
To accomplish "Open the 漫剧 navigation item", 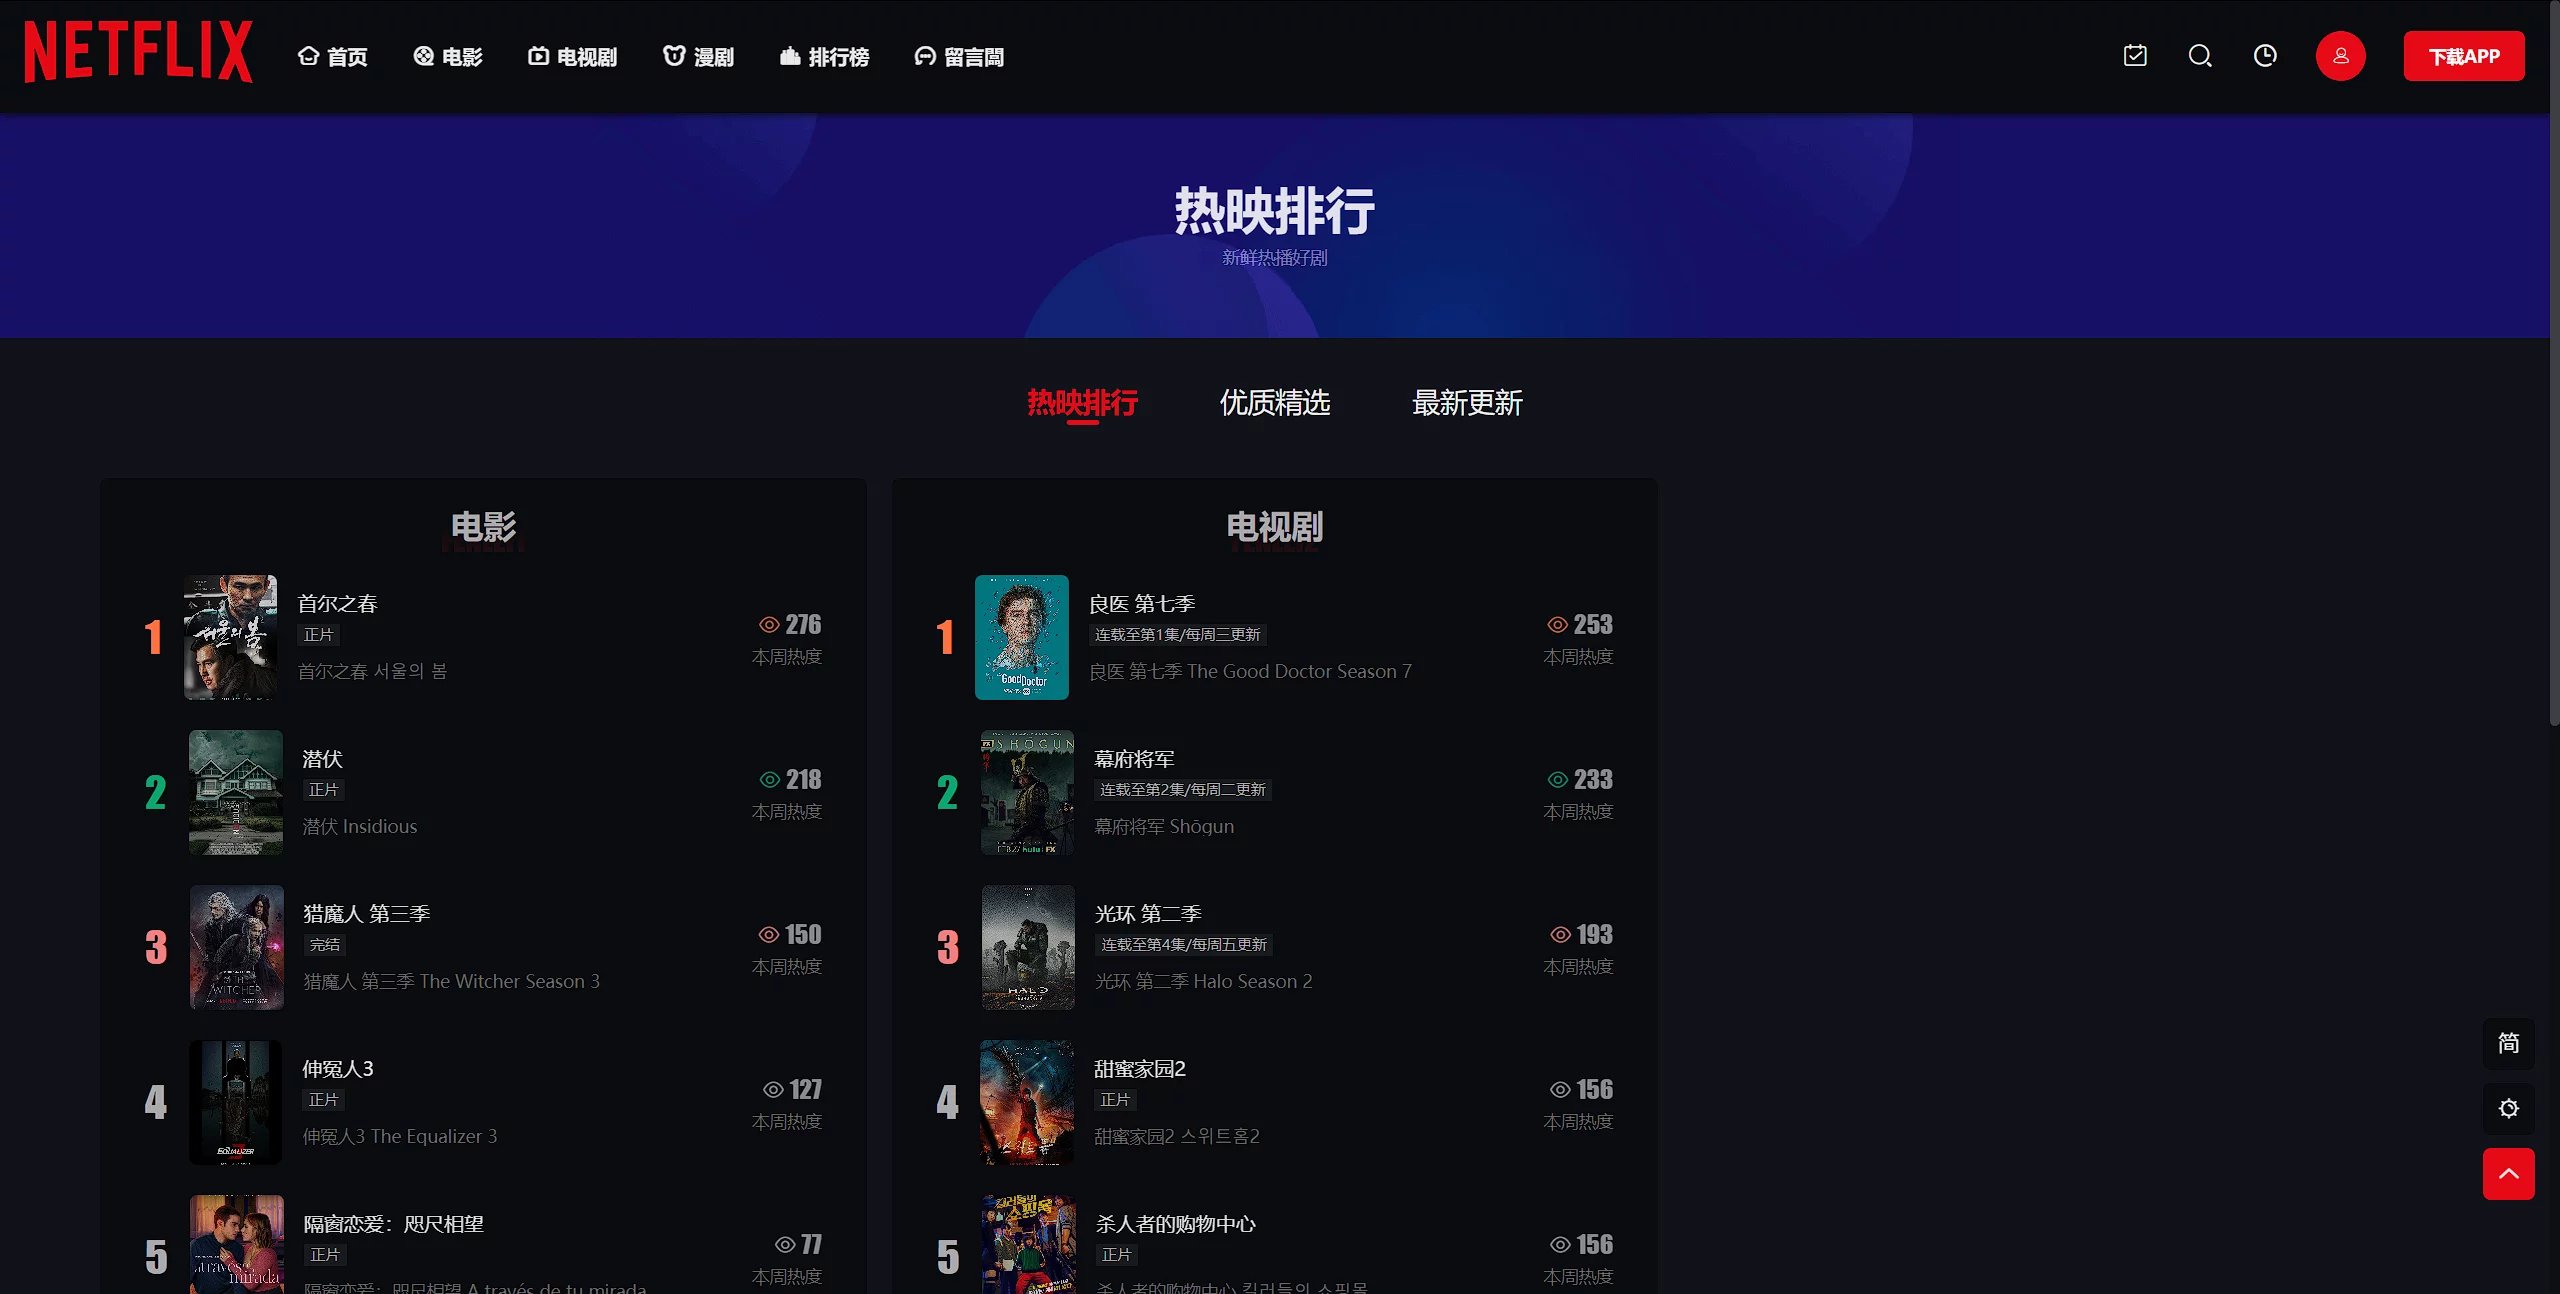I will click(x=699, y=57).
